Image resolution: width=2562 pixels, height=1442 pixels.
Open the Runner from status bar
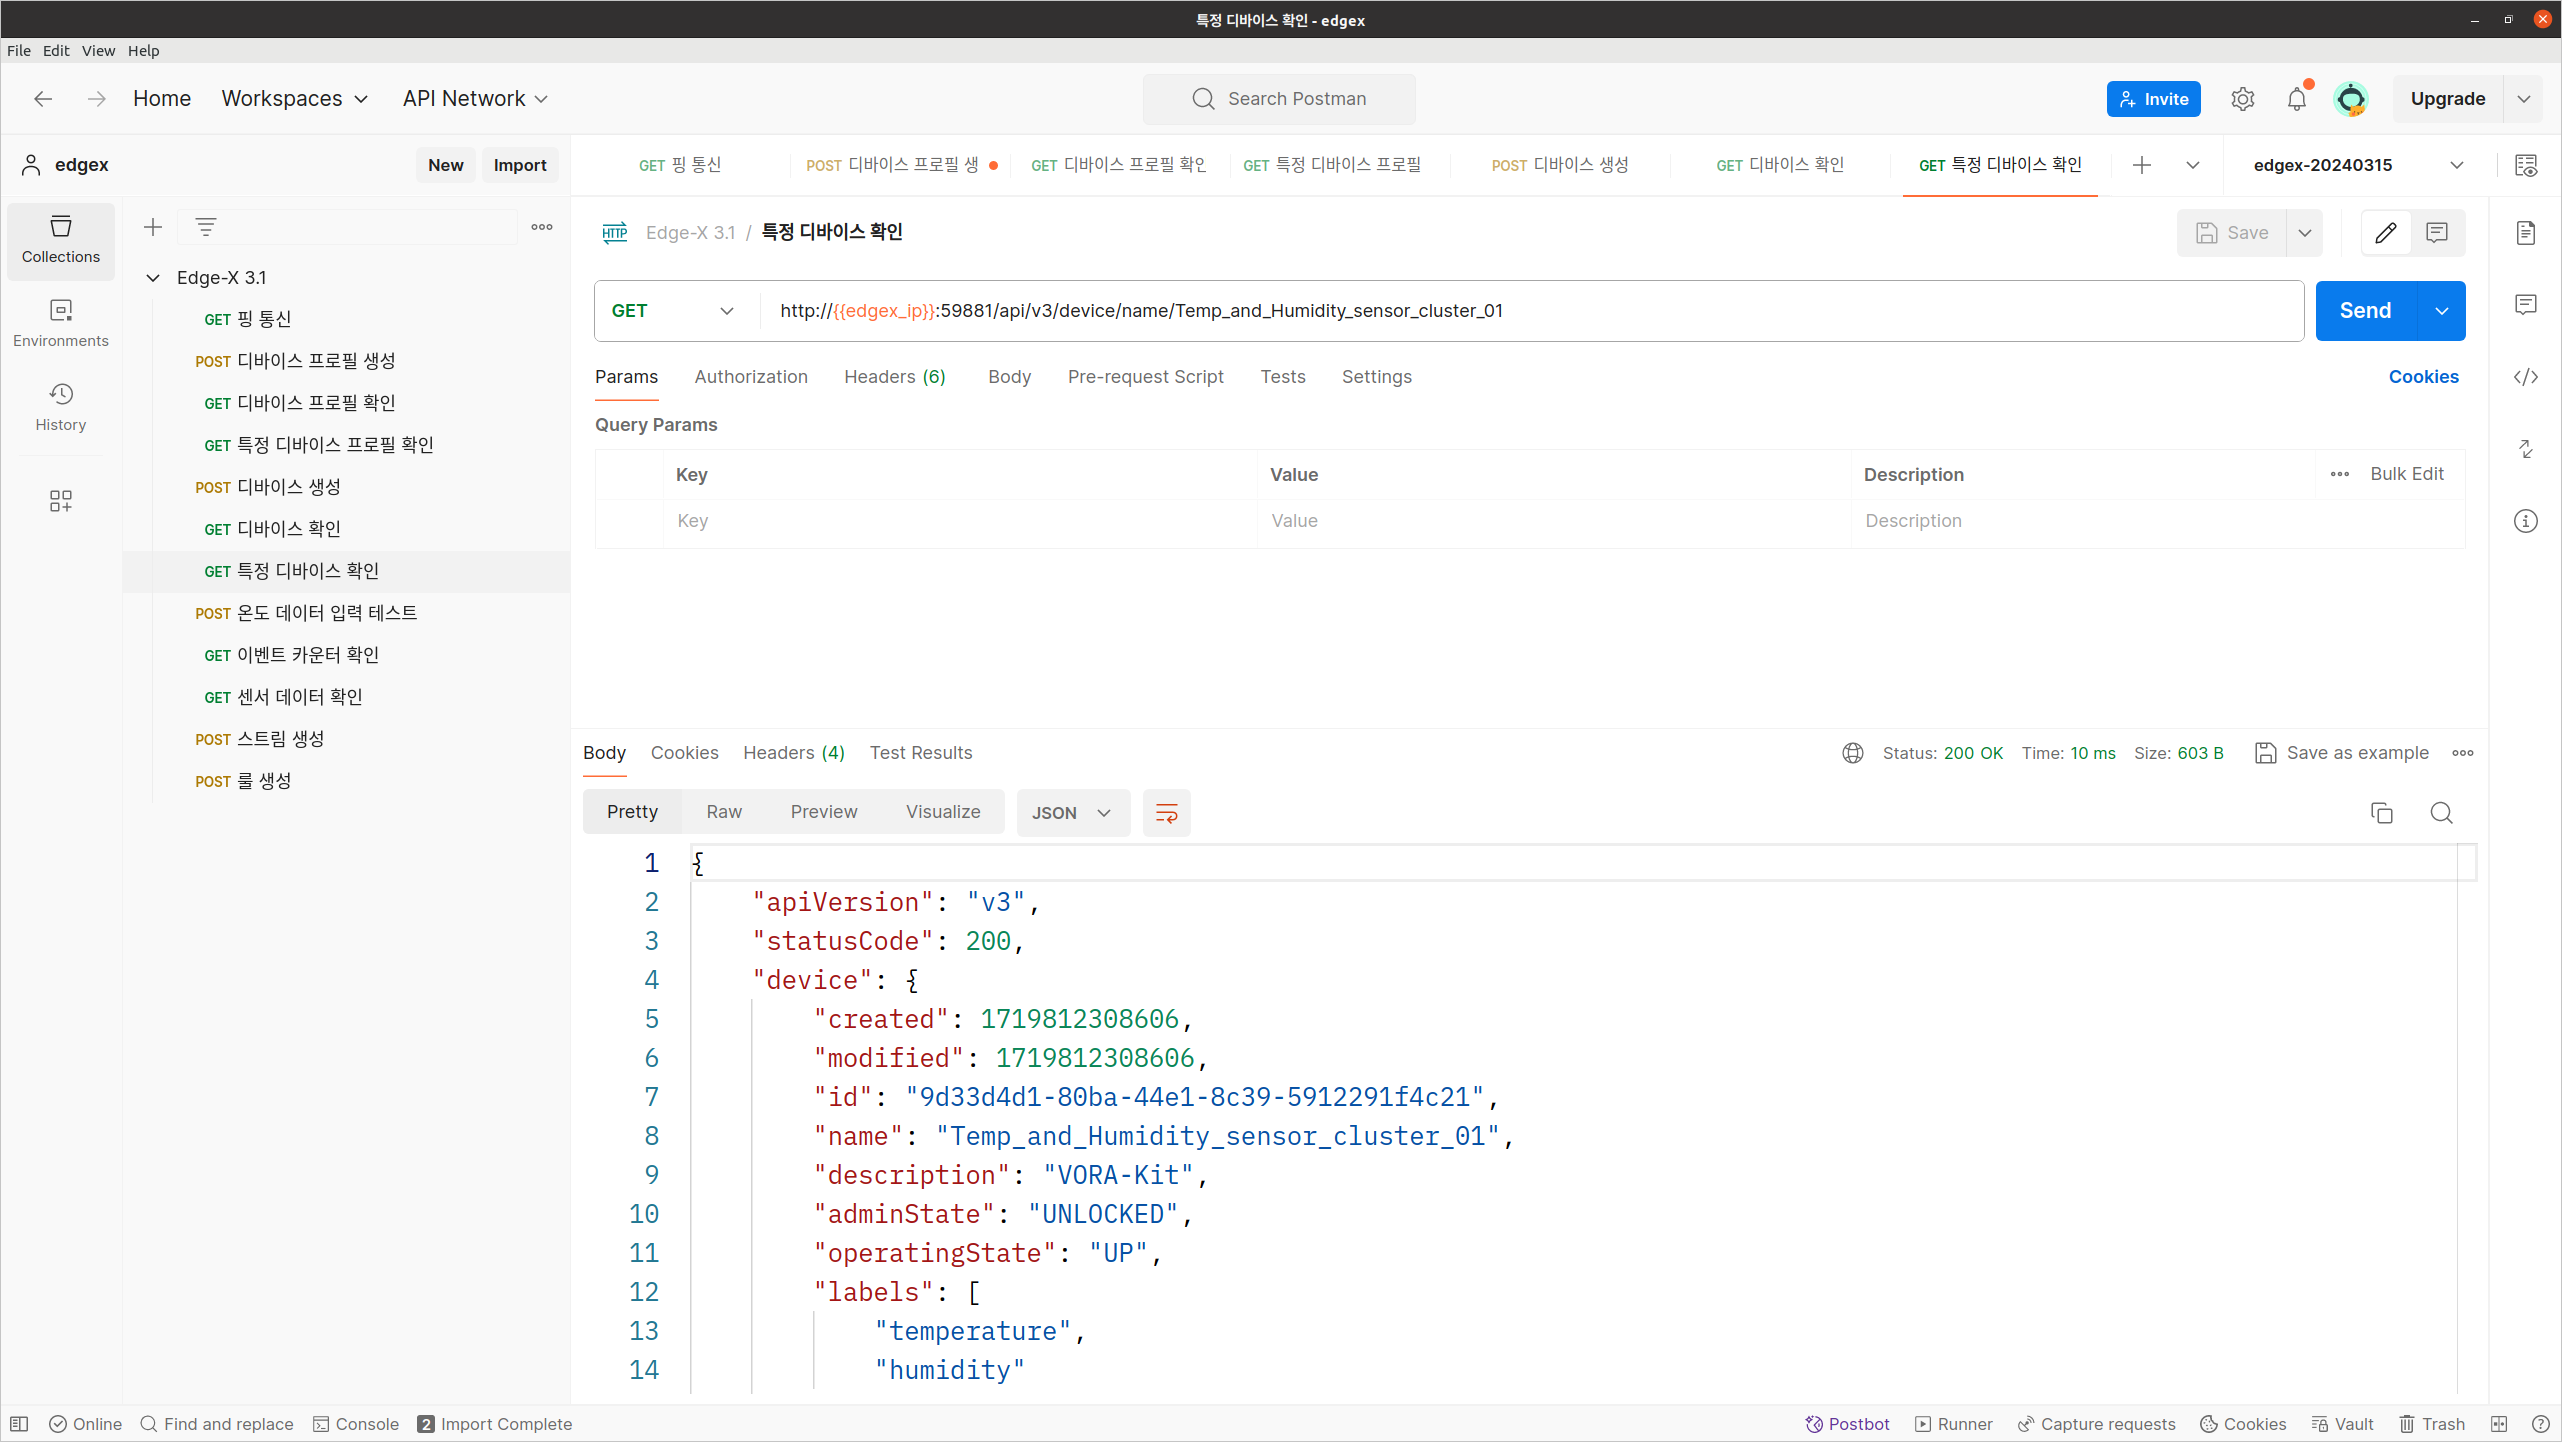pos(1953,1424)
